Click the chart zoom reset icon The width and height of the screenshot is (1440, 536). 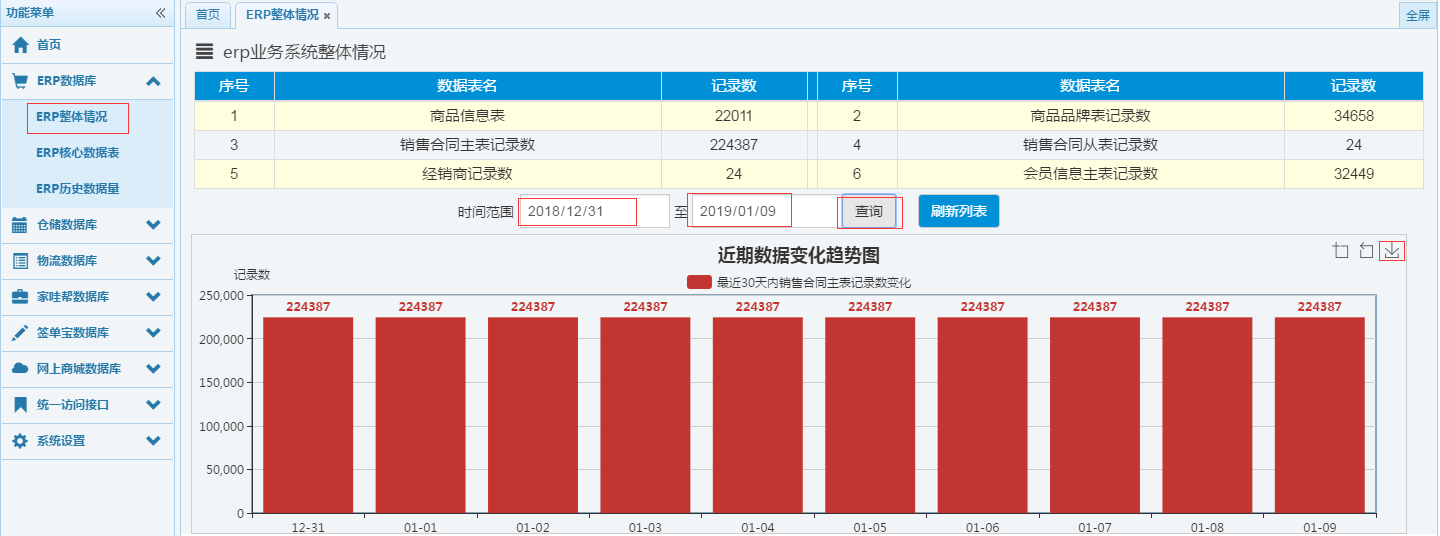click(x=1366, y=250)
